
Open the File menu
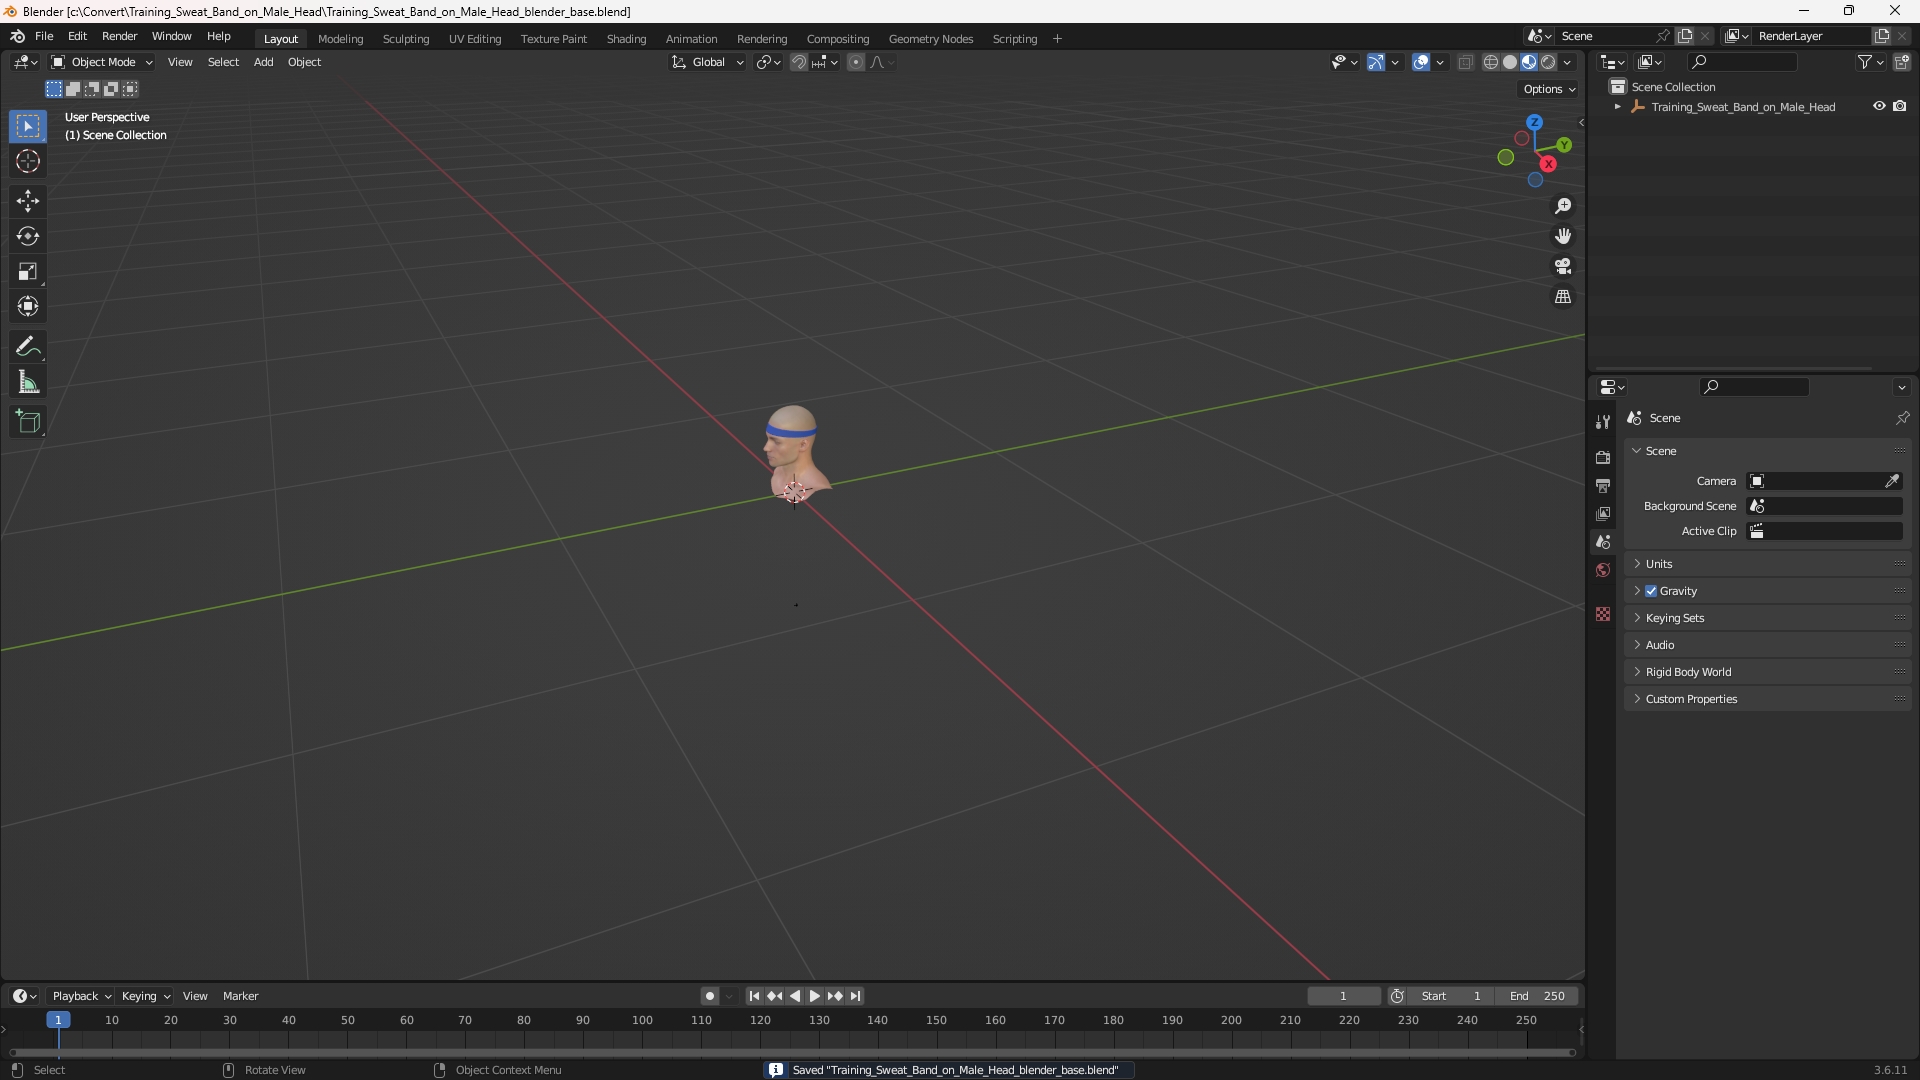point(44,36)
